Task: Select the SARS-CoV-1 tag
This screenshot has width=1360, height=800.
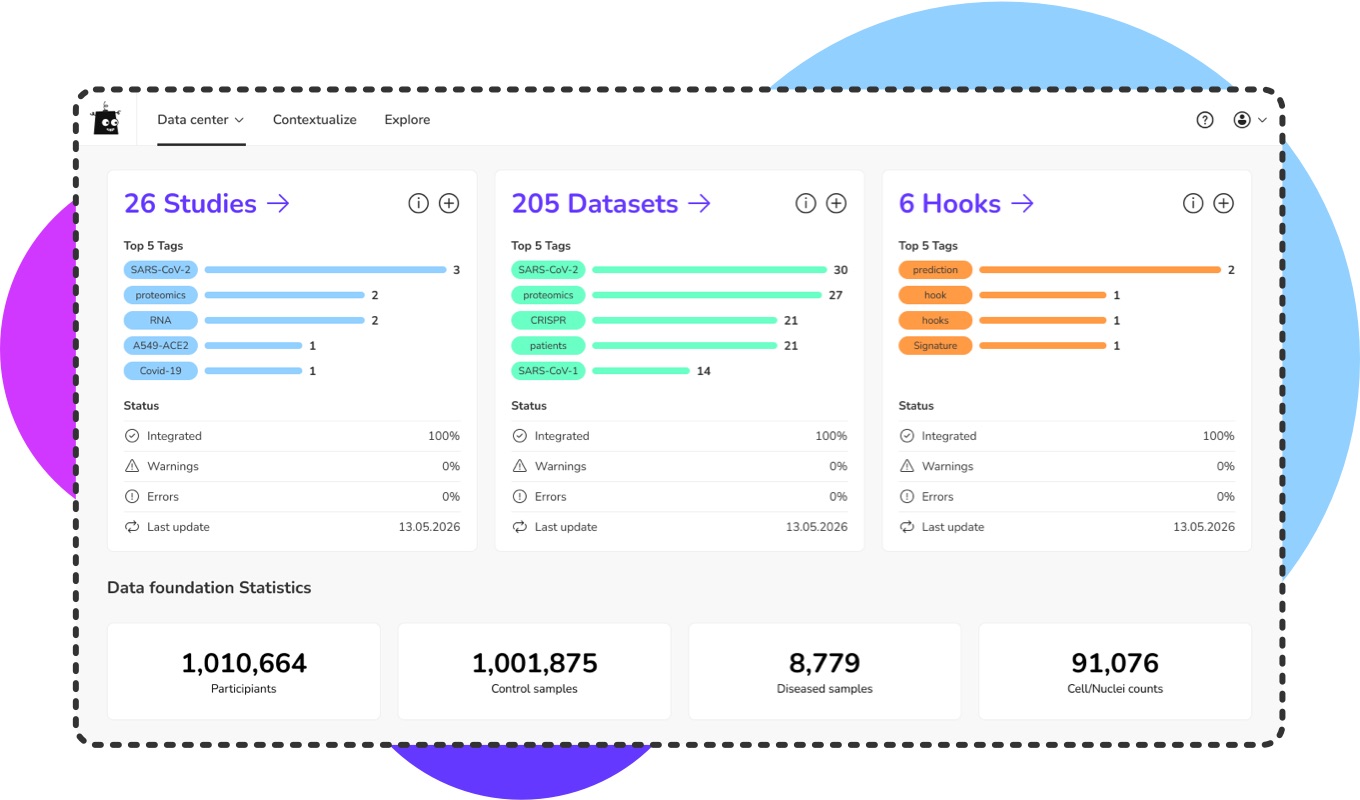Action: [x=548, y=371]
